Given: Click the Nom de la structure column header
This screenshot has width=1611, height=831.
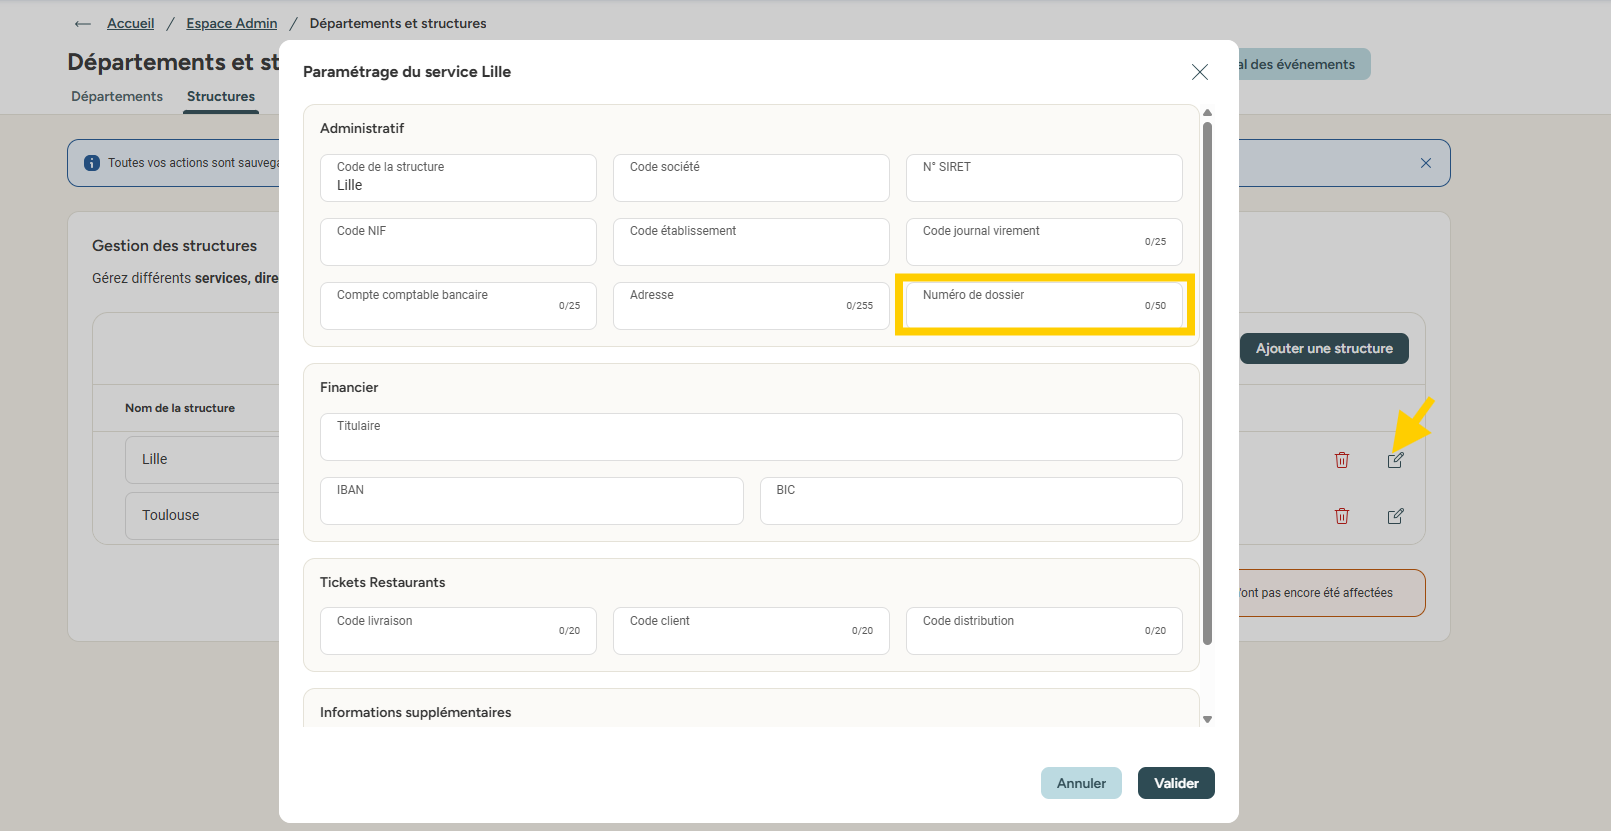Looking at the screenshot, I should [x=180, y=408].
